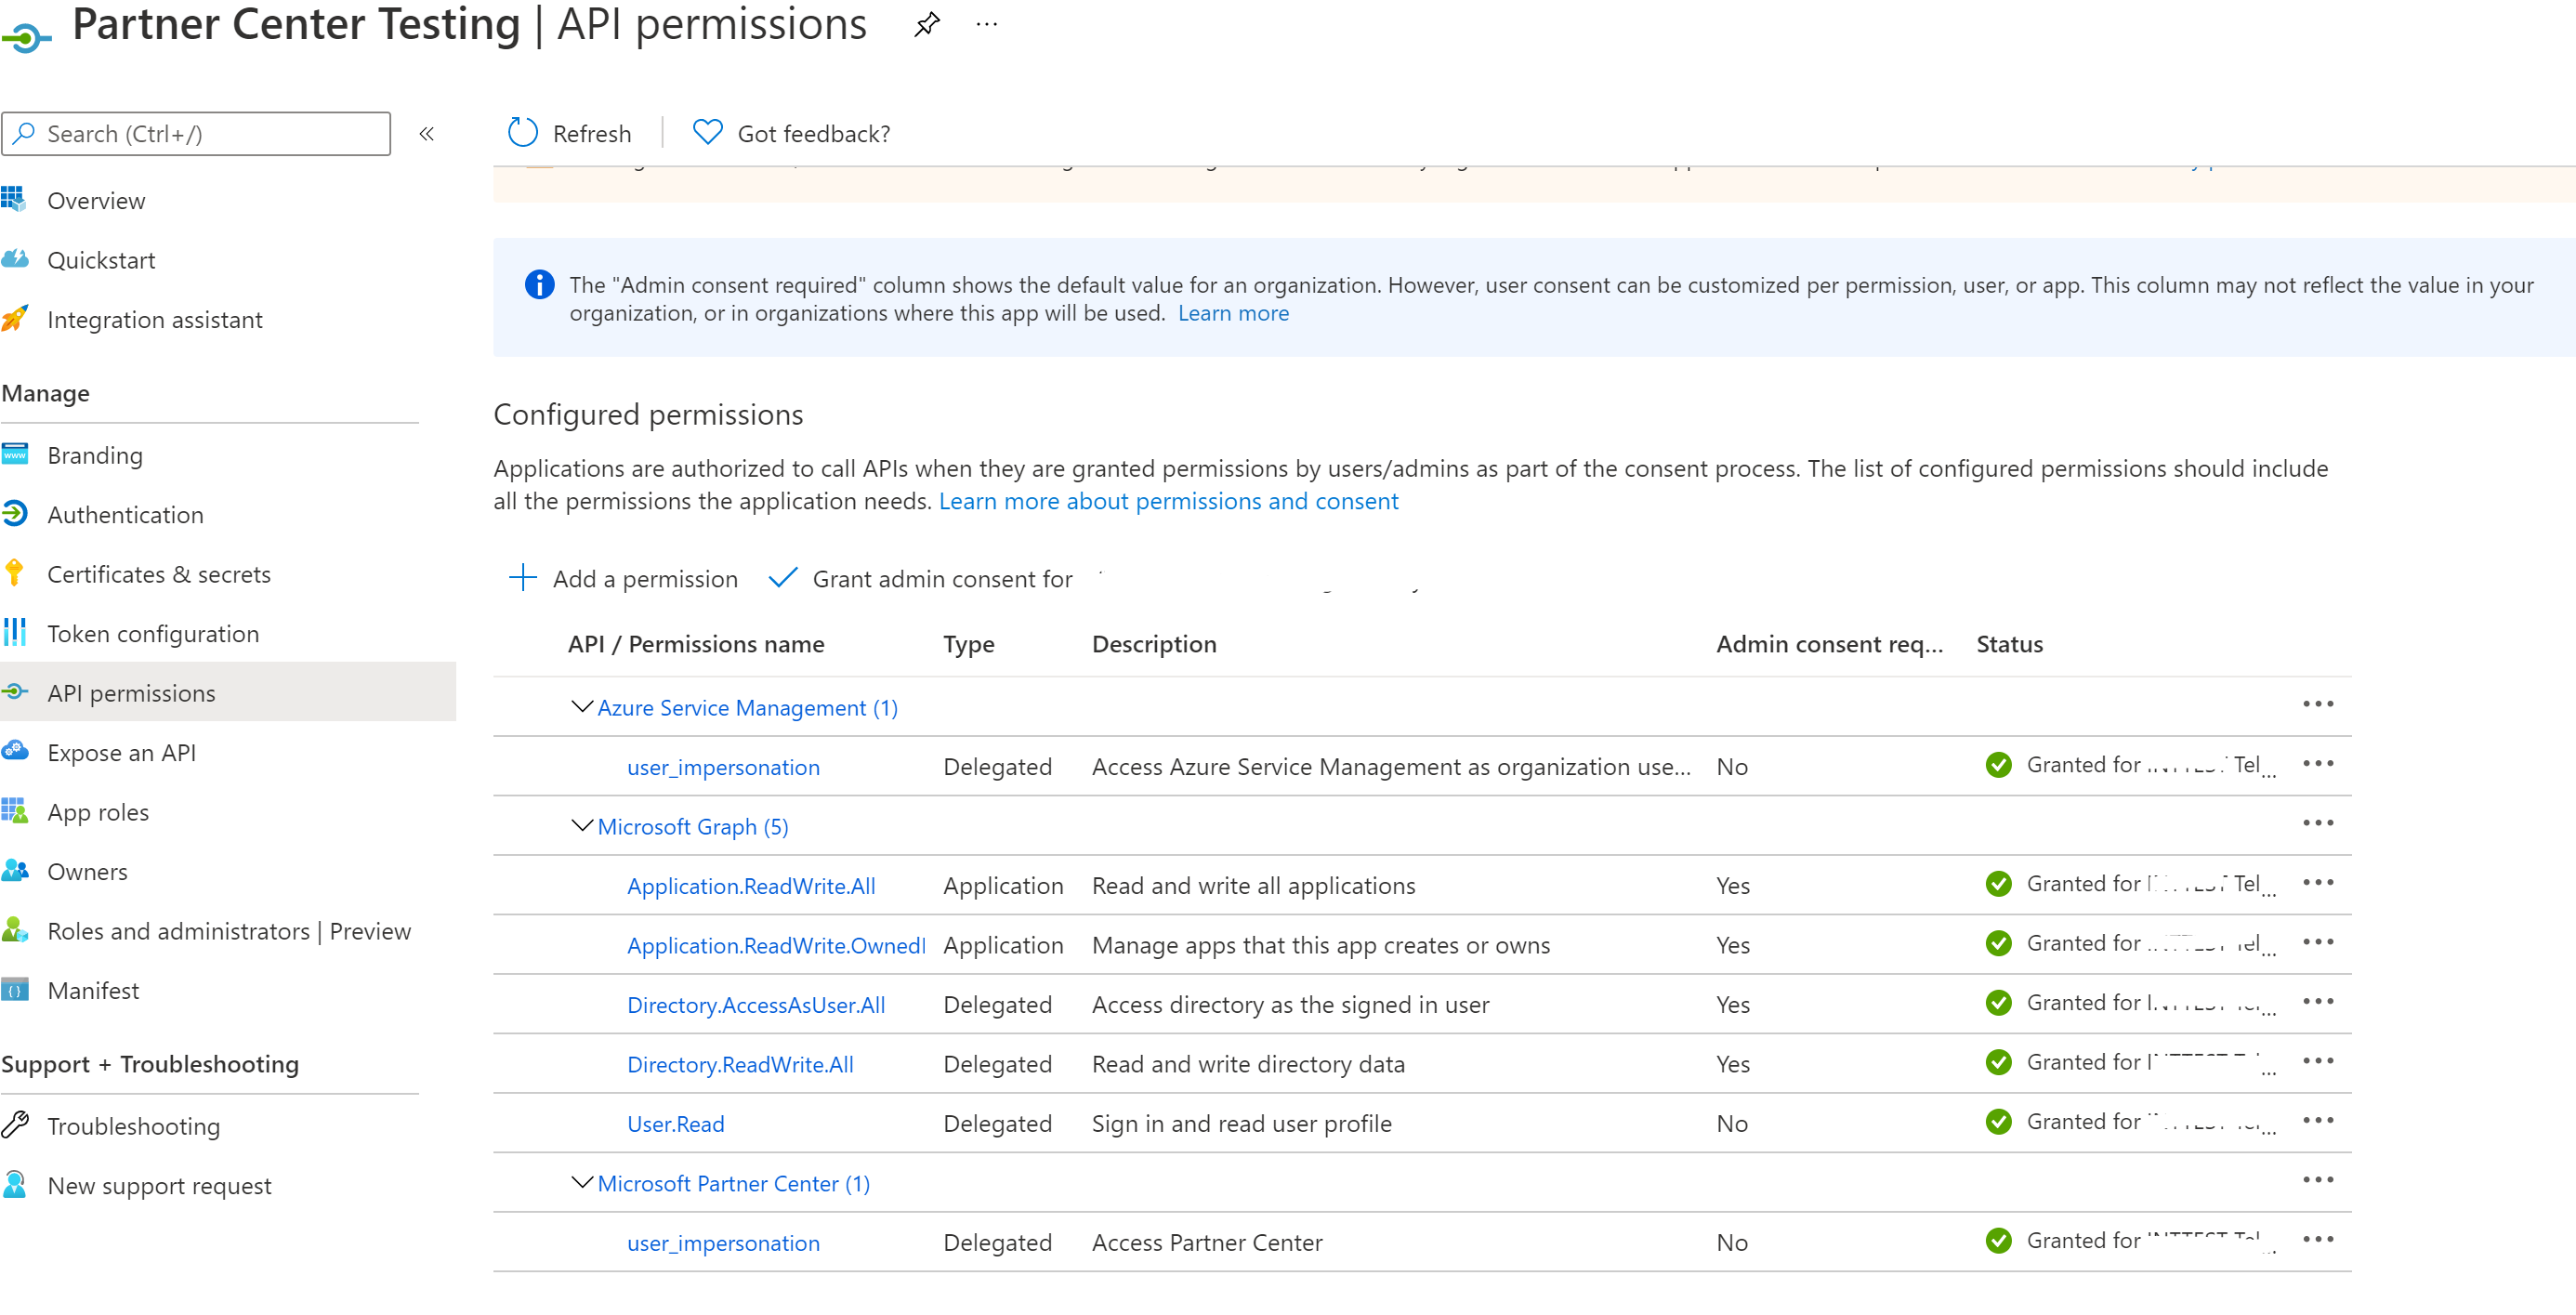This screenshot has width=2576, height=1315.
Task: Pin the API permissions page
Action: (926, 24)
